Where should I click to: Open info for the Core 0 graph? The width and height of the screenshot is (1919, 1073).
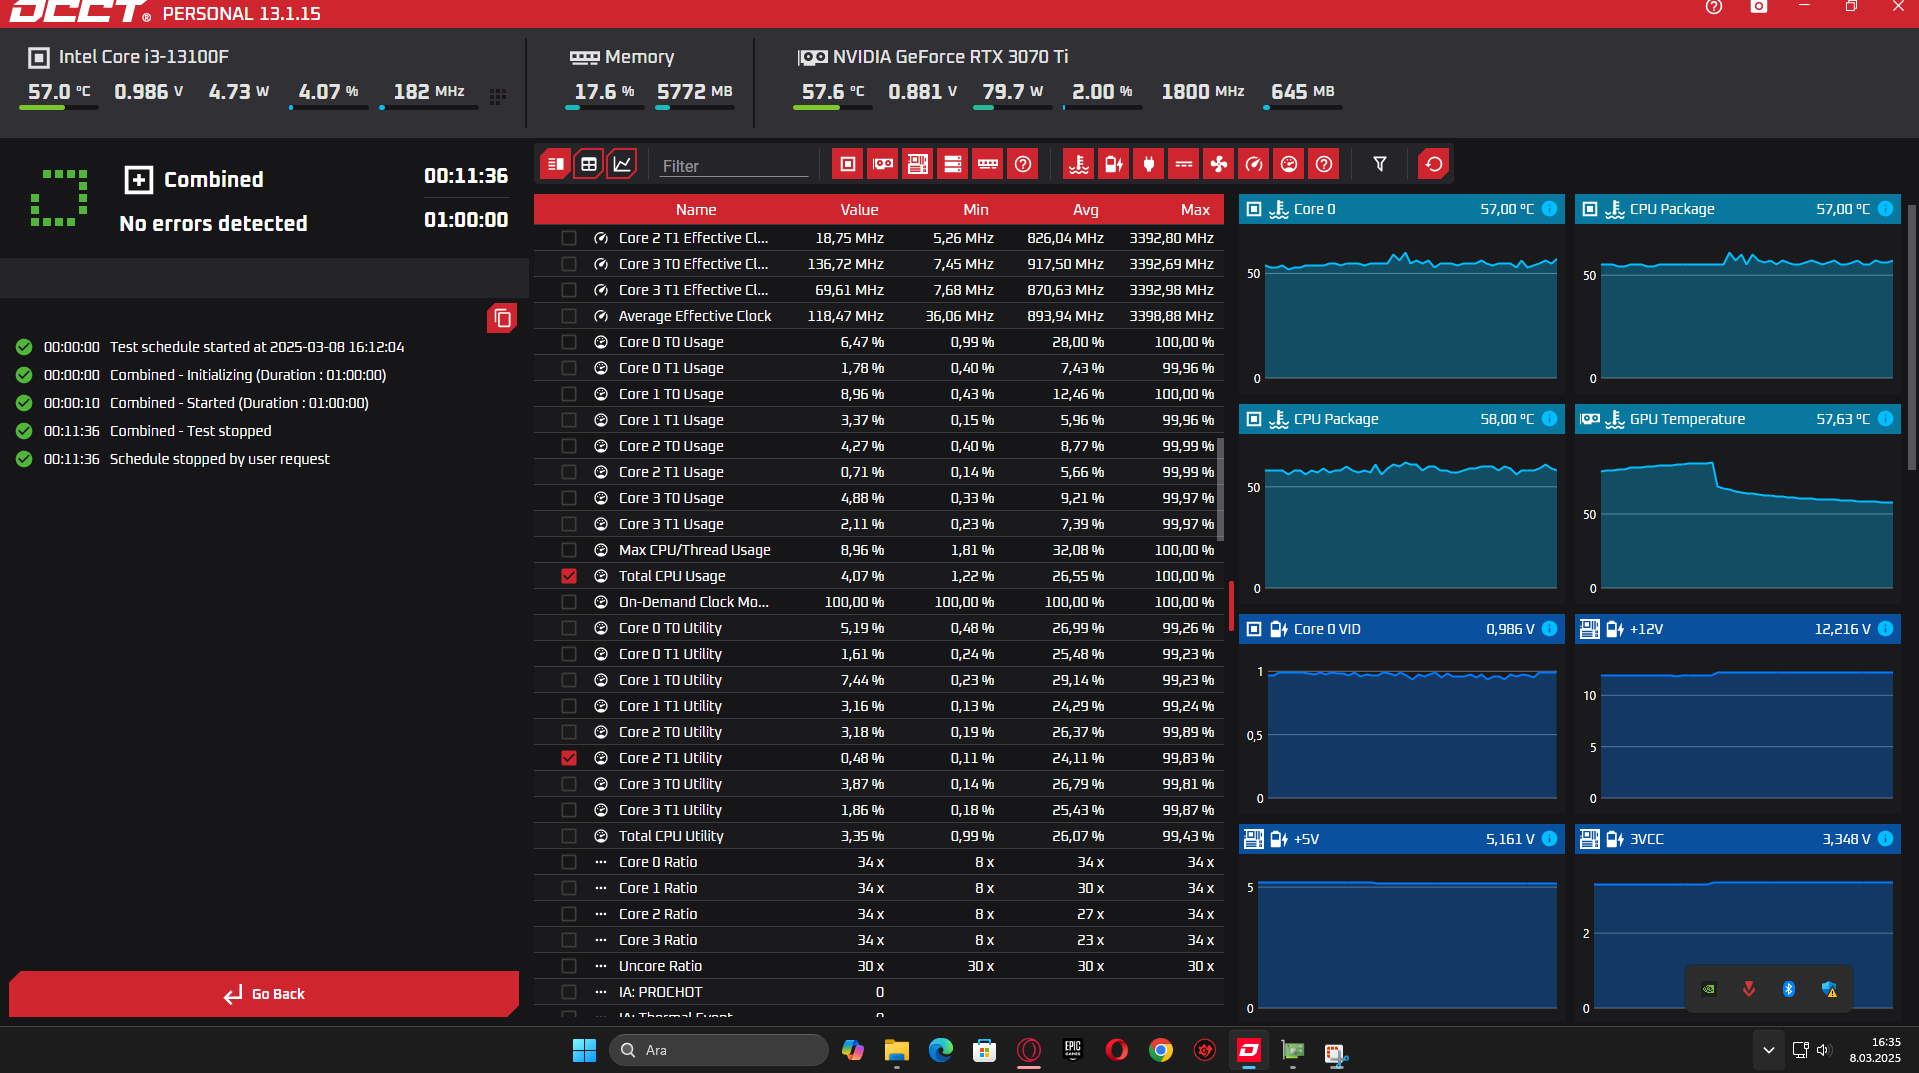1549,209
